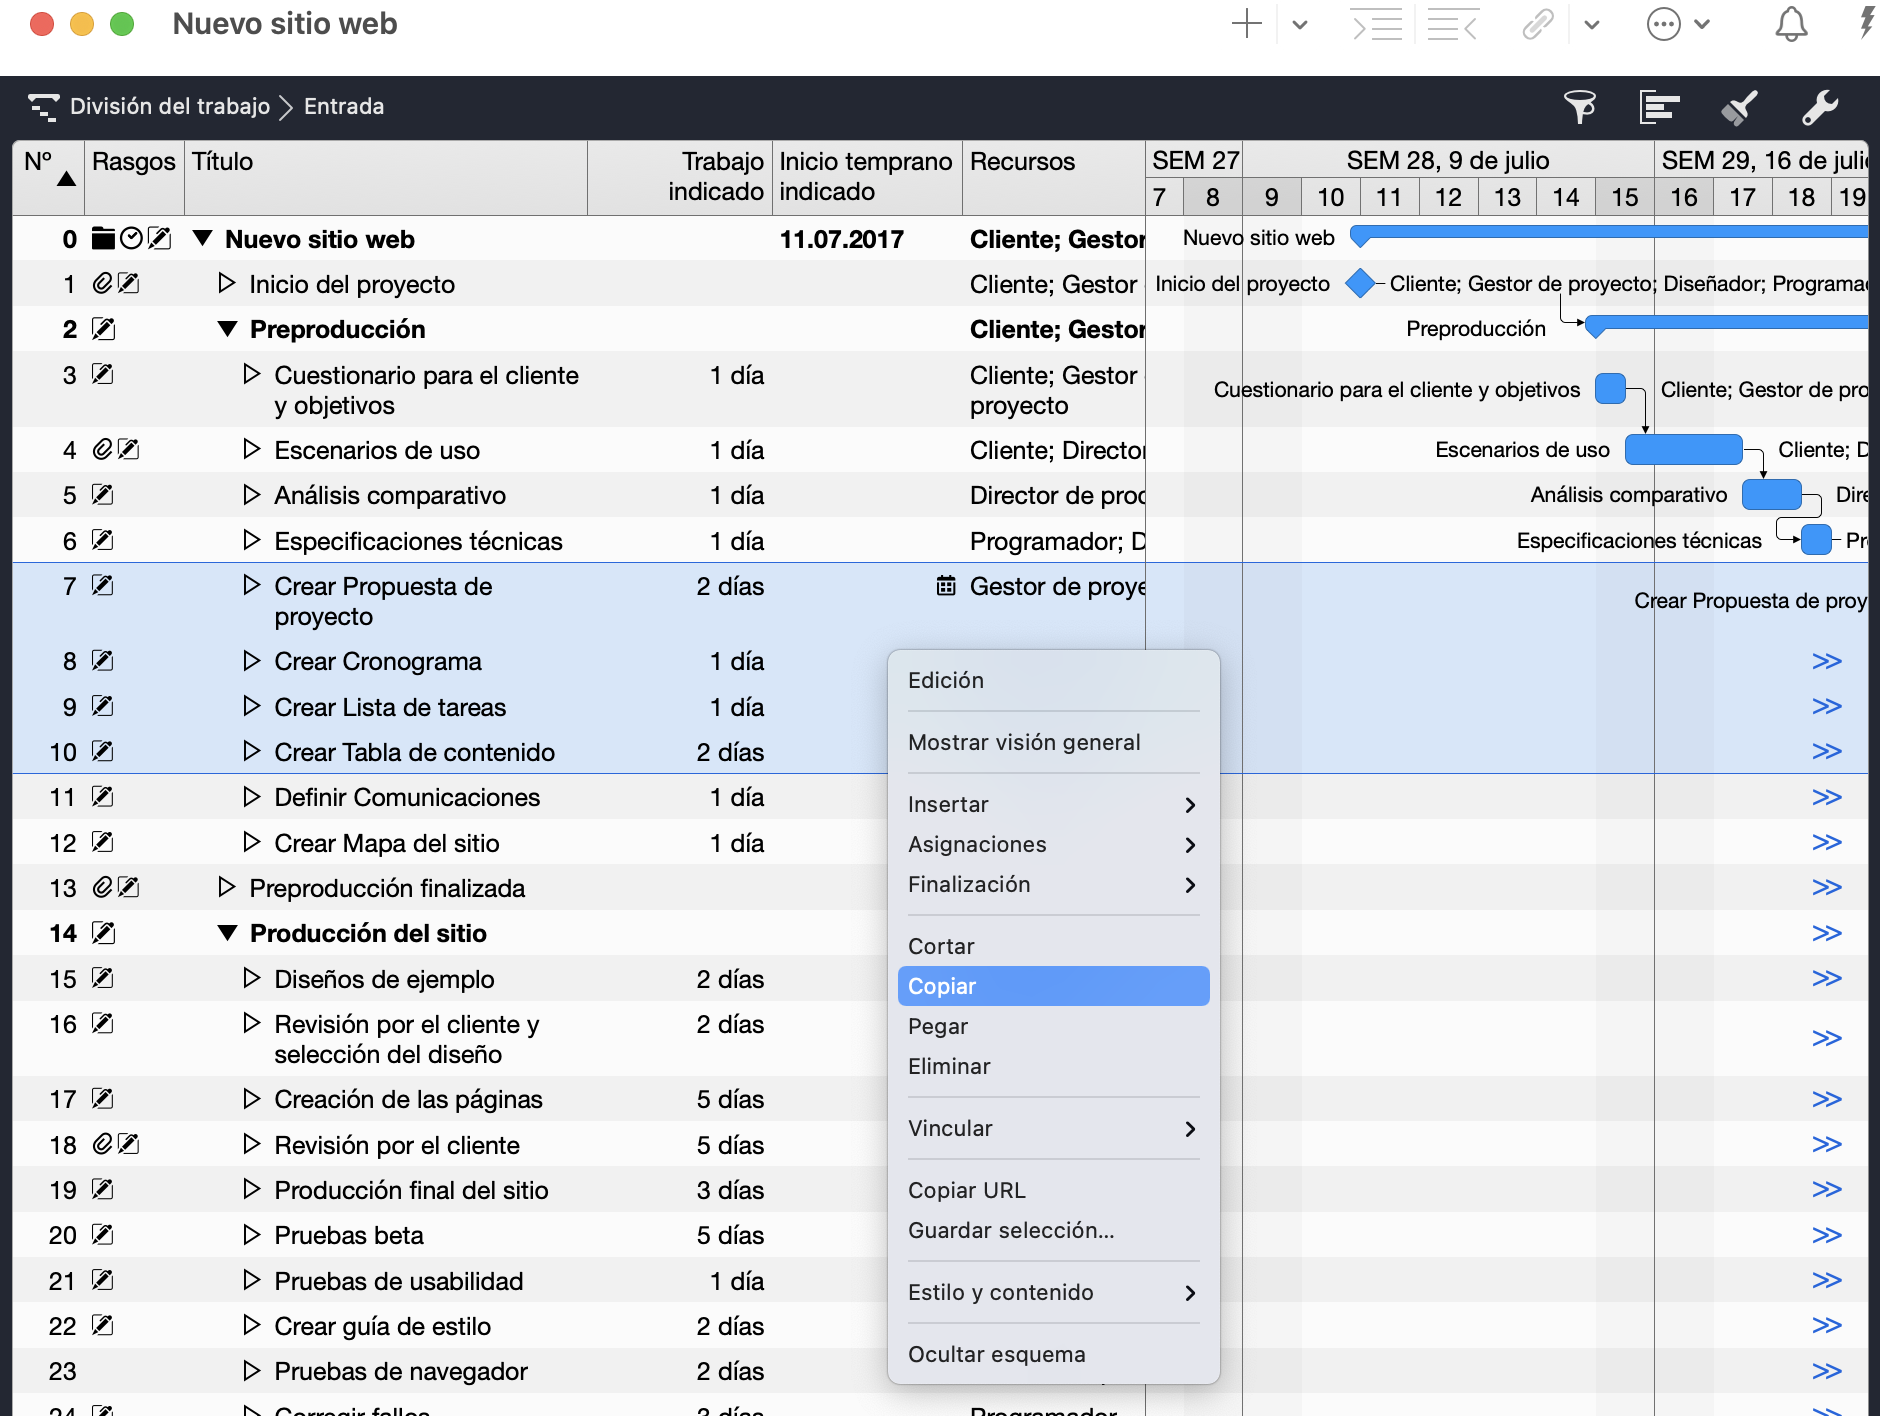The image size is (1880, 1416).
Task: Click the Inicio del proyecto milestone diamond
Action: [x=1360, y=284]
